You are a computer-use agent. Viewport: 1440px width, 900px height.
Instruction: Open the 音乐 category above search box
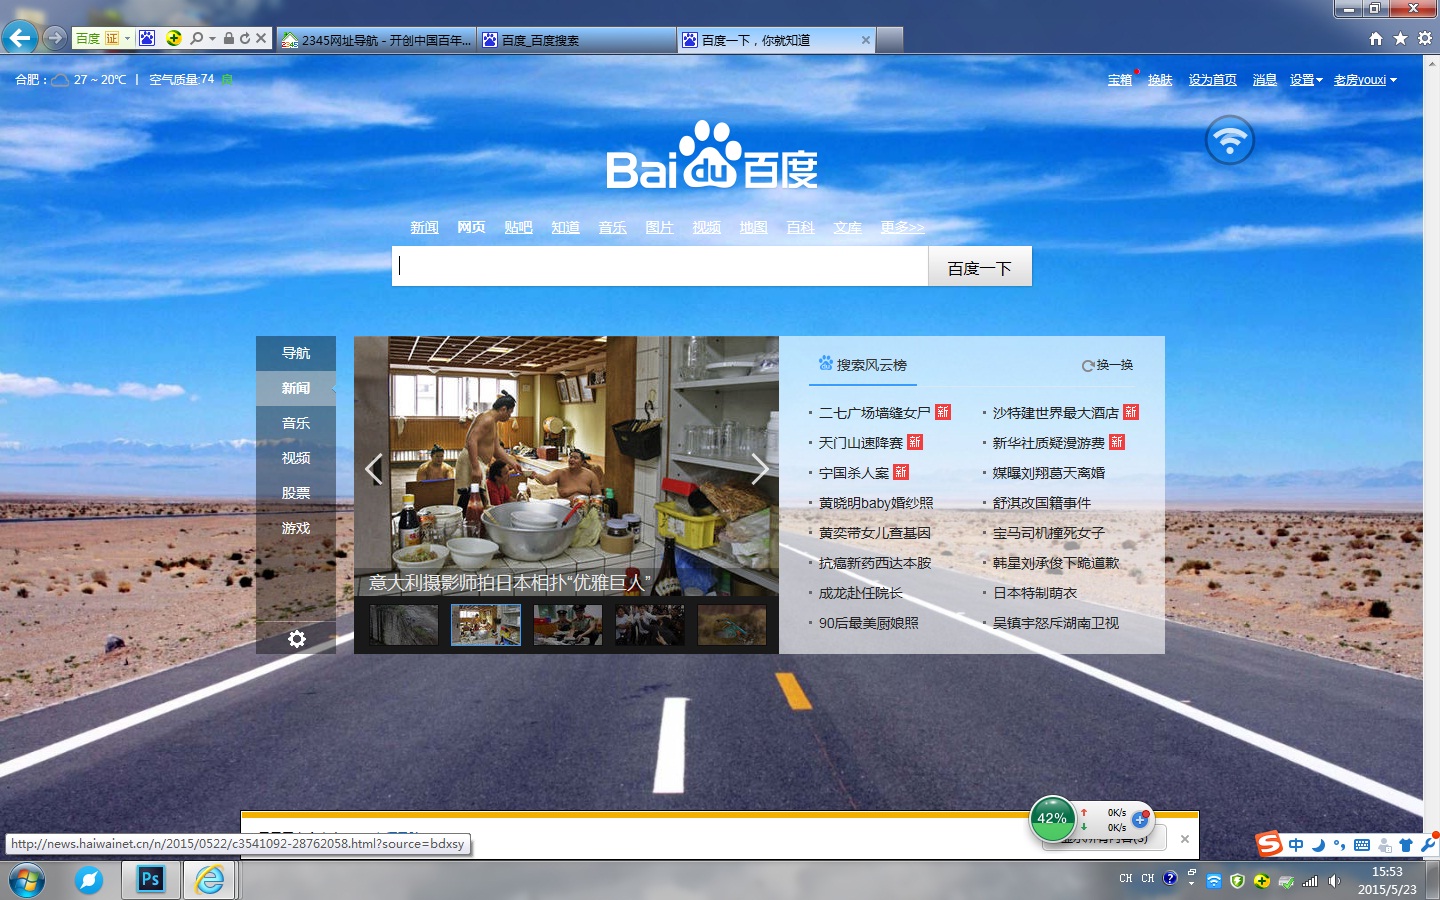(x=612, y=227)
